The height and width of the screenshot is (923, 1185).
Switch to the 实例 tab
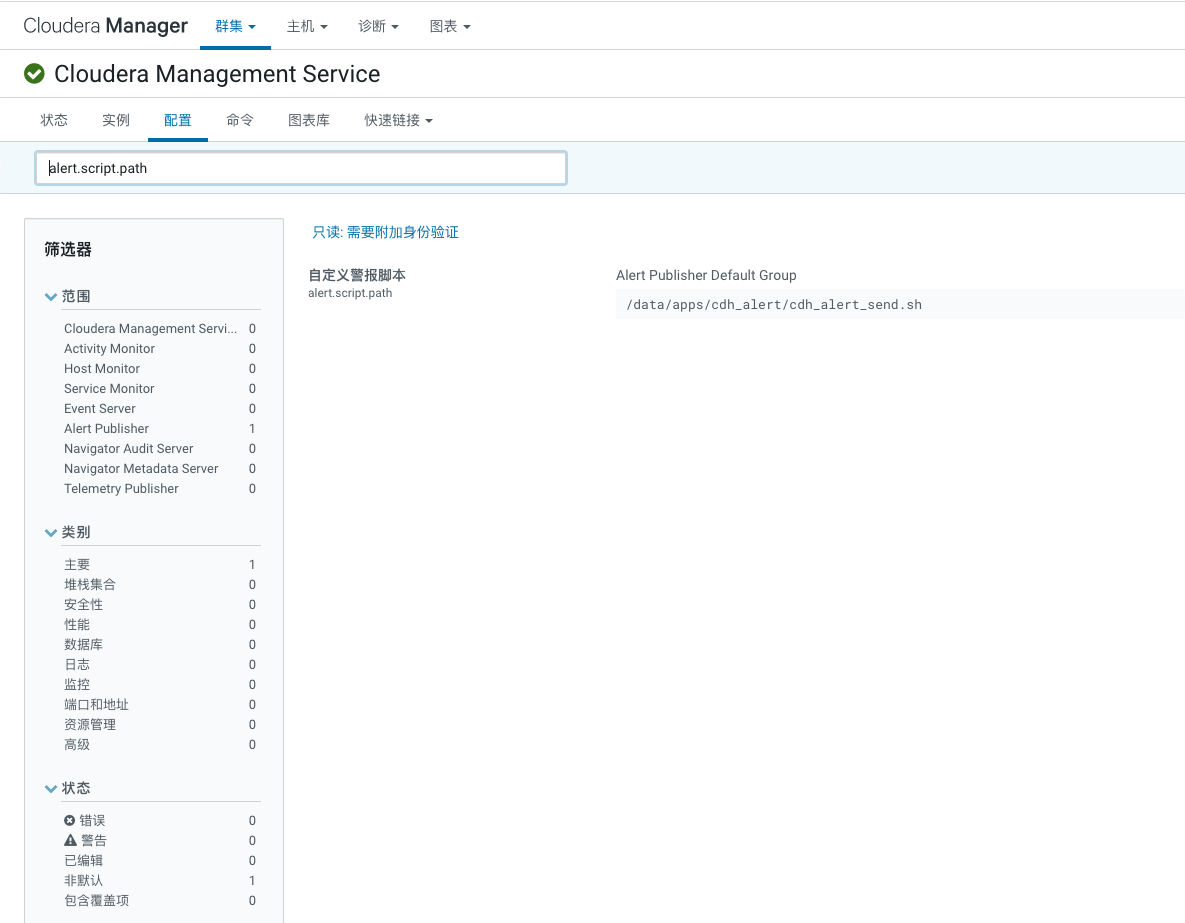(x=116, y=120)
